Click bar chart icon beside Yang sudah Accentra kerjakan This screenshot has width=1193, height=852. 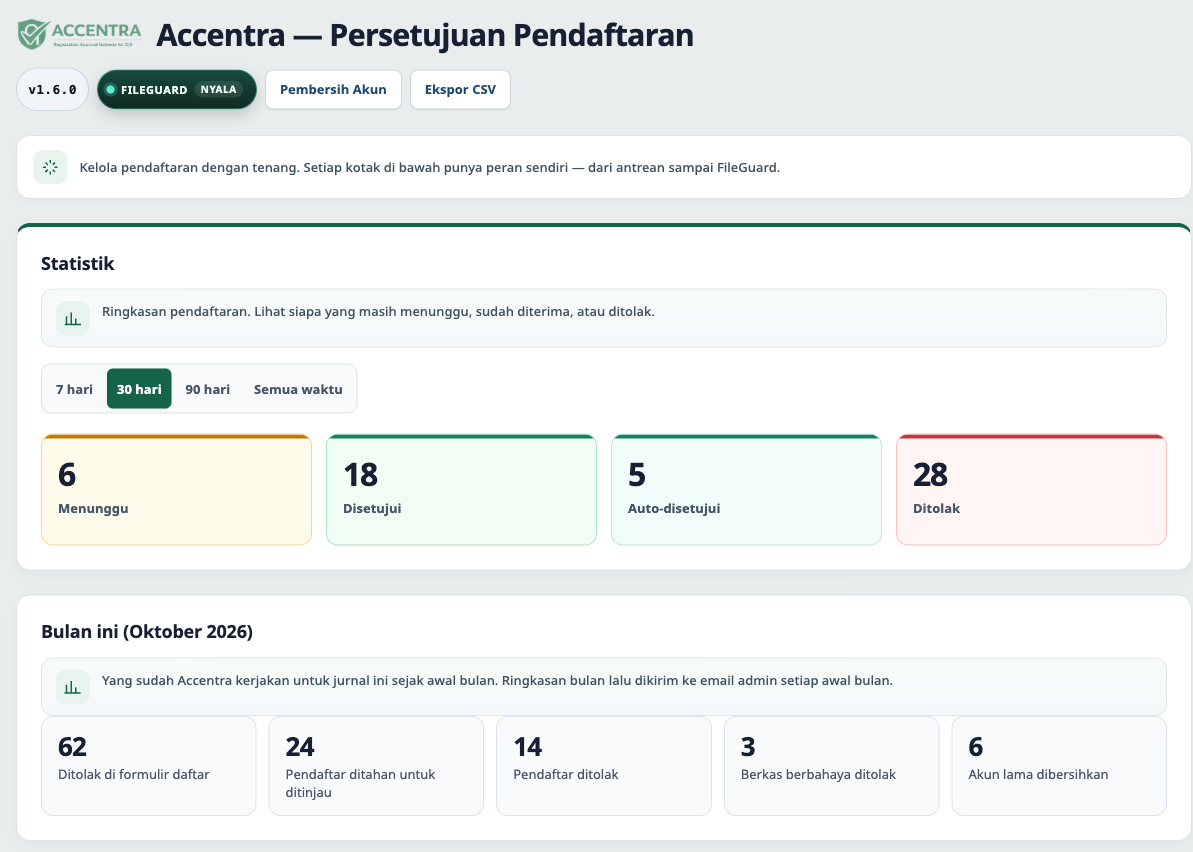click(x=73, y=687)
